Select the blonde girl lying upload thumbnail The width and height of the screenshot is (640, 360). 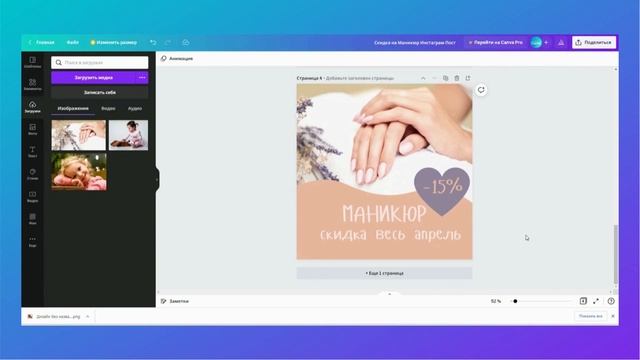79,172
